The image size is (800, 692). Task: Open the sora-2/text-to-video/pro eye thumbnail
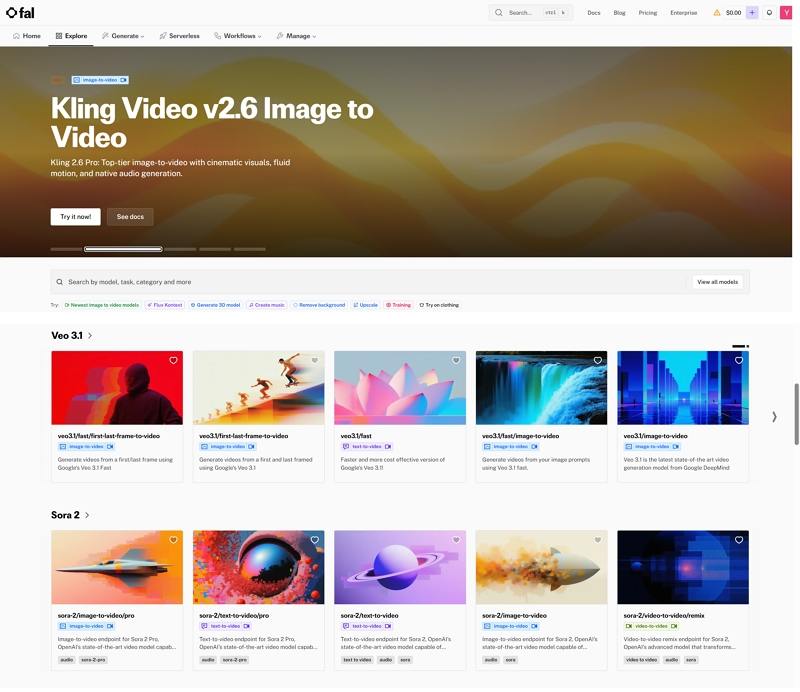click(259, 567)
